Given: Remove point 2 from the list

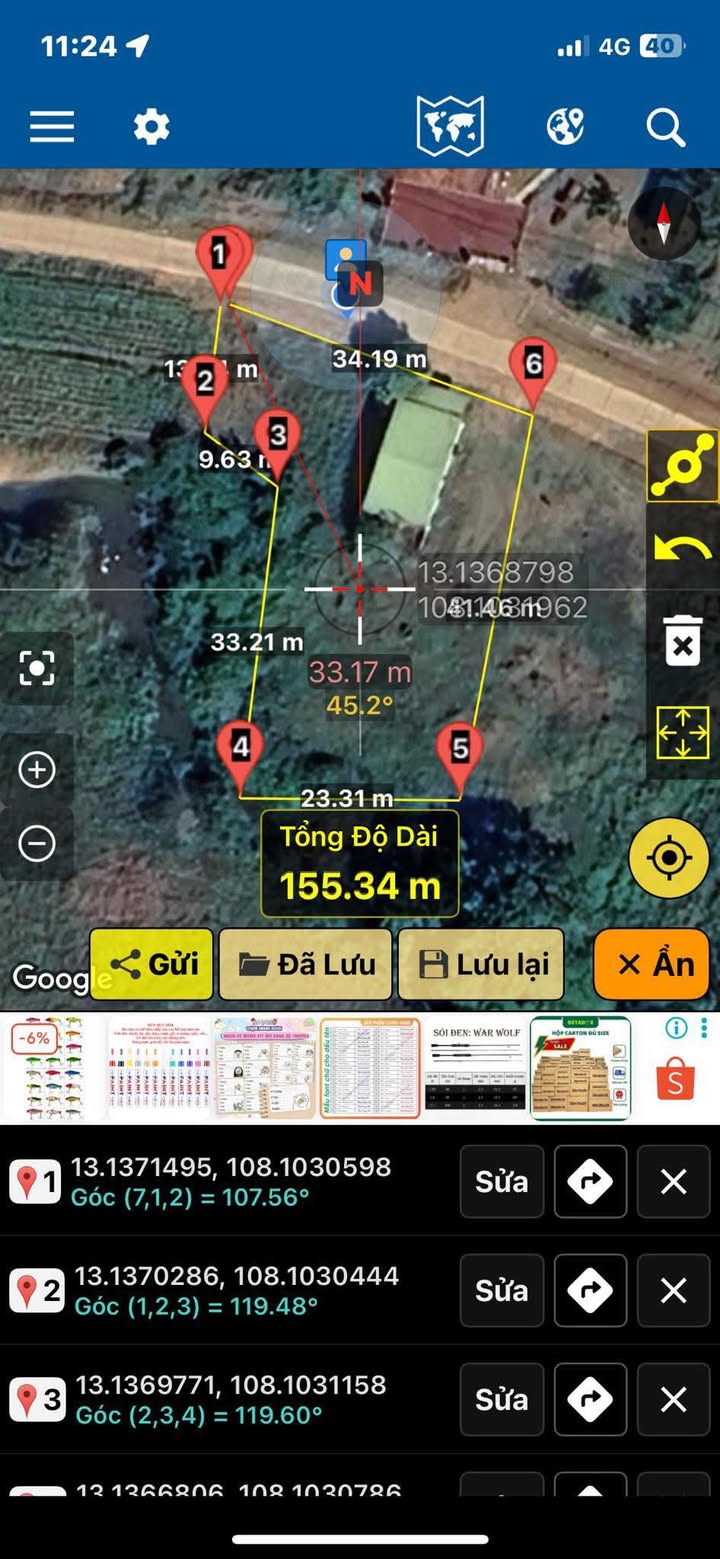Looking at the screenshot, I should (x=673, y=1291).
